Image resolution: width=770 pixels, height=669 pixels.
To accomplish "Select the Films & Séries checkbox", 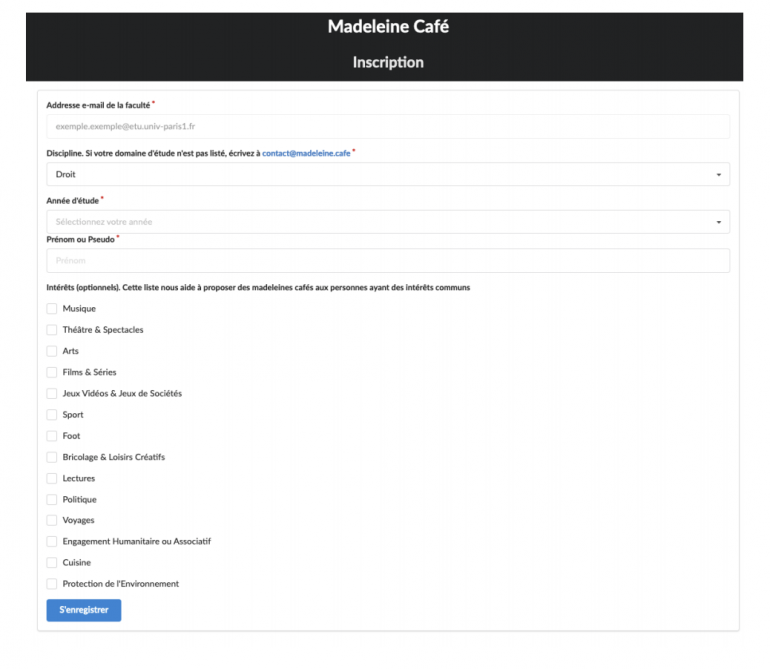I will click(52, 372).
